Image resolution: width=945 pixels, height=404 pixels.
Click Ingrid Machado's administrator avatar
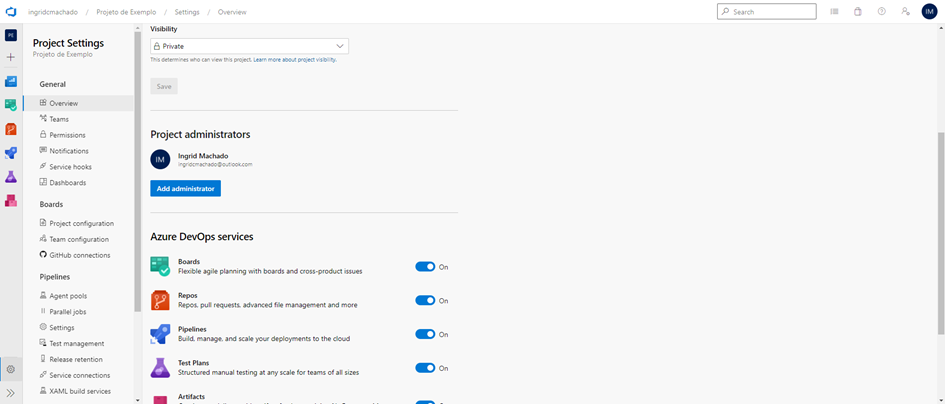(x=160, y=159)
